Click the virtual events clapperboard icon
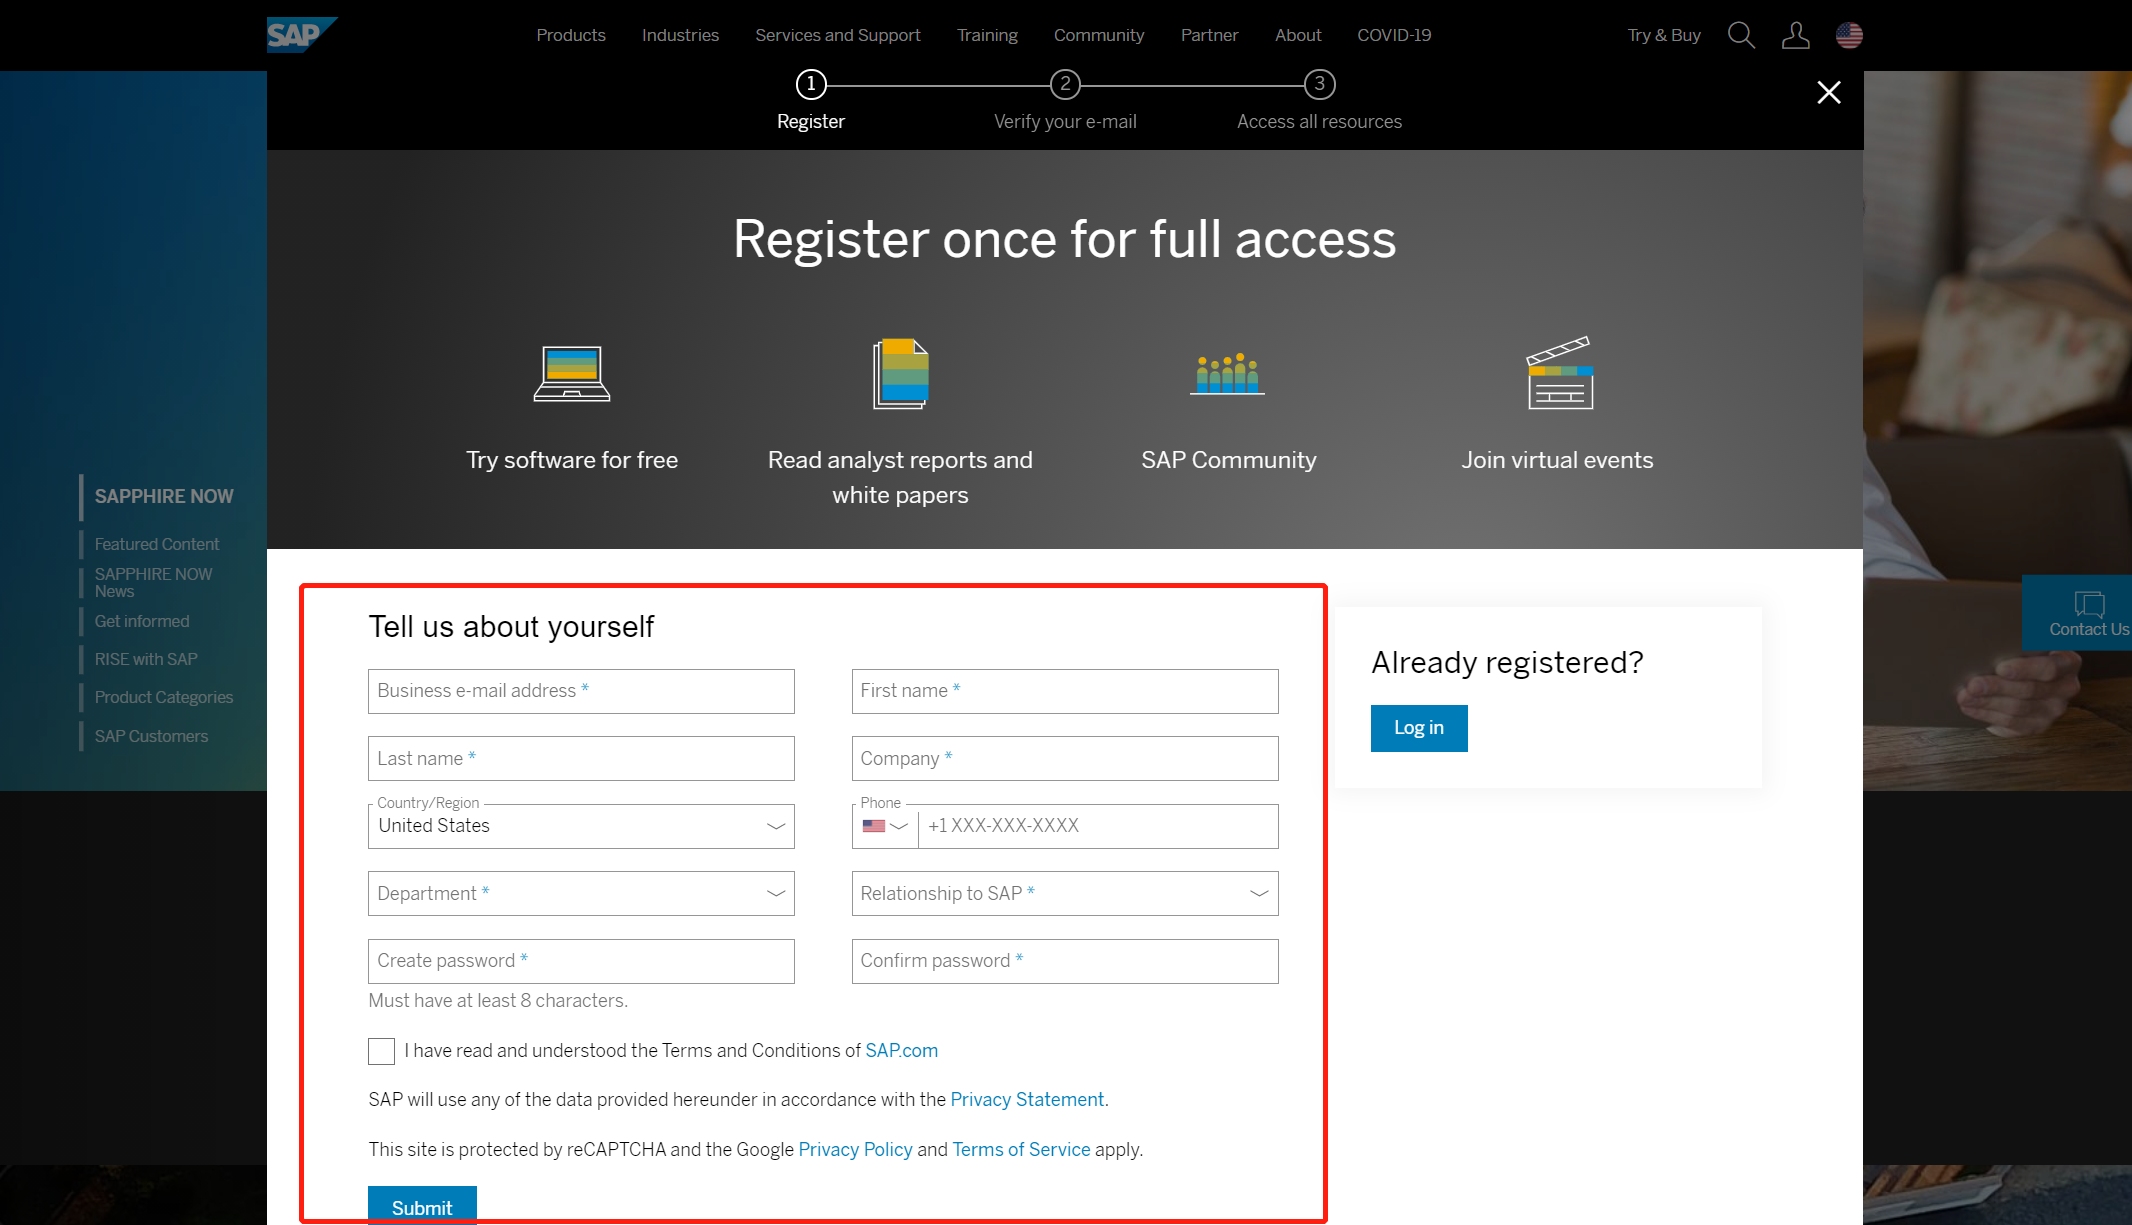The width and height of the screenshot is (2132, 1225). [x=1558, y=373]
